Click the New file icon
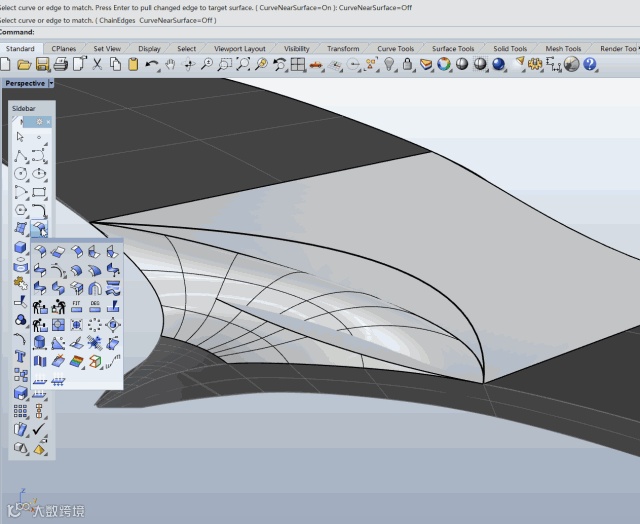 click(6, 64)
